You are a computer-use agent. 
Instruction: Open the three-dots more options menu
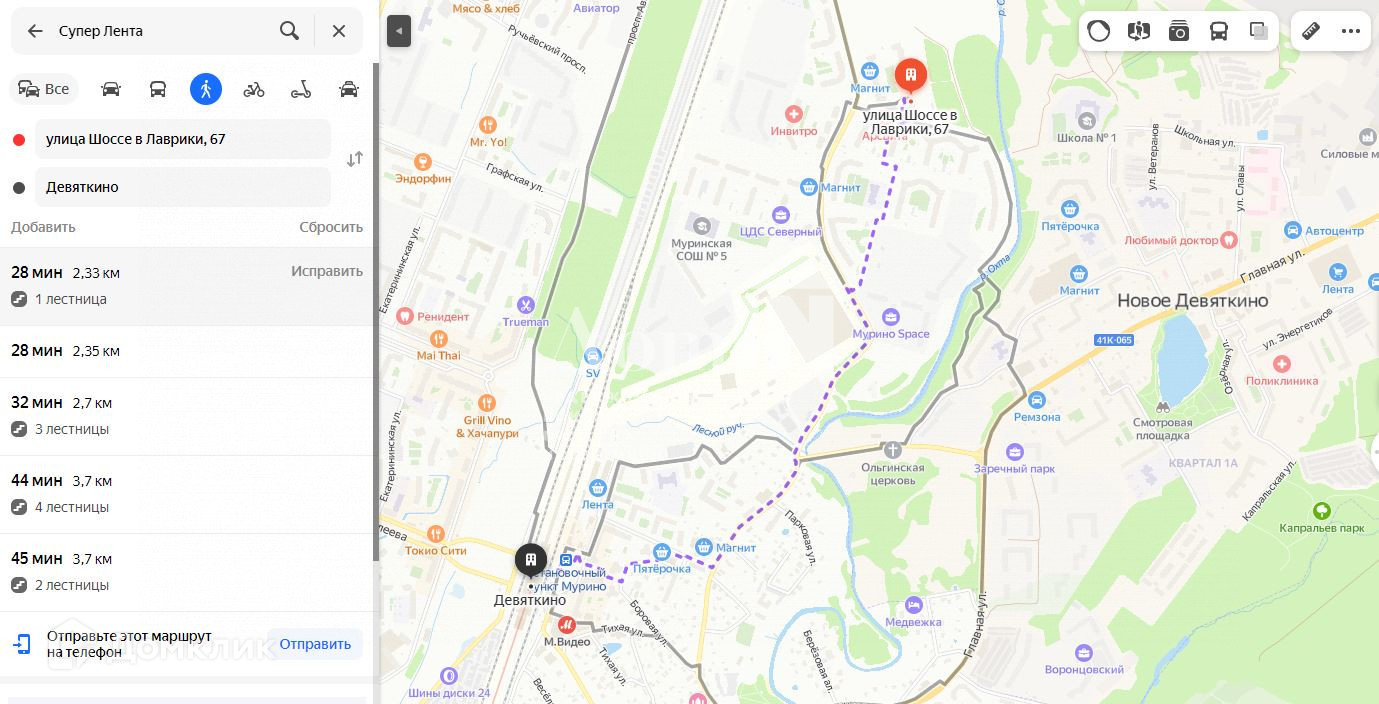[1351, 31]
